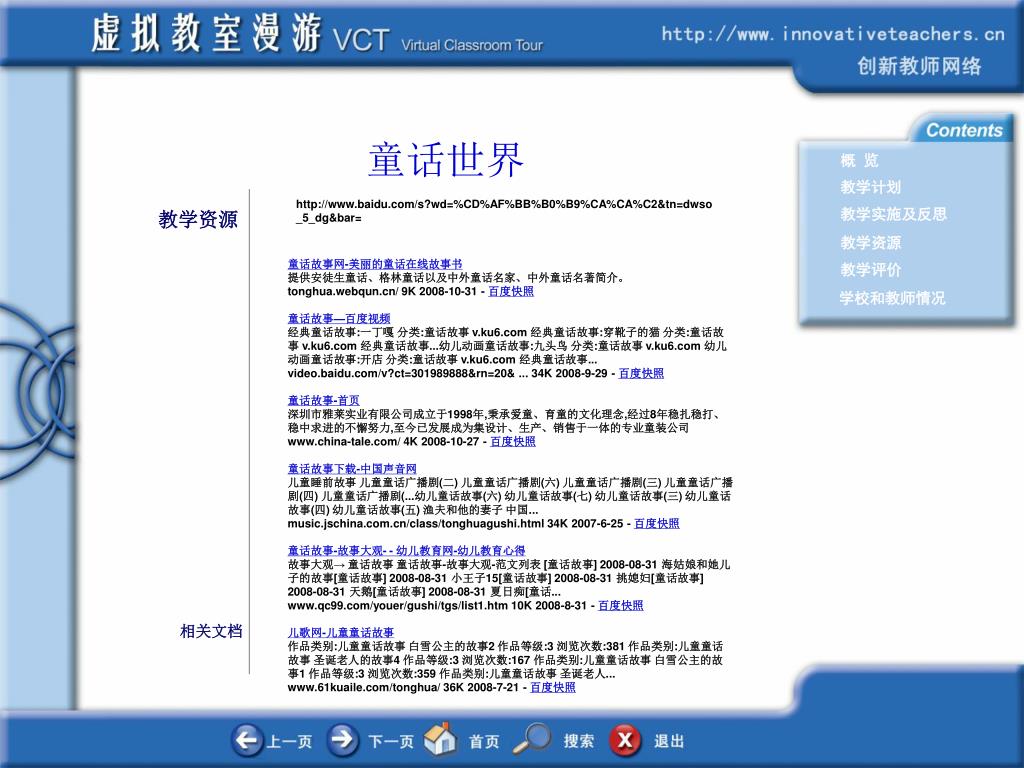Screen dimensions: 1024x768
Task: Open link 童话故事下载-中国声音网
Action: (x=352, y=469)
